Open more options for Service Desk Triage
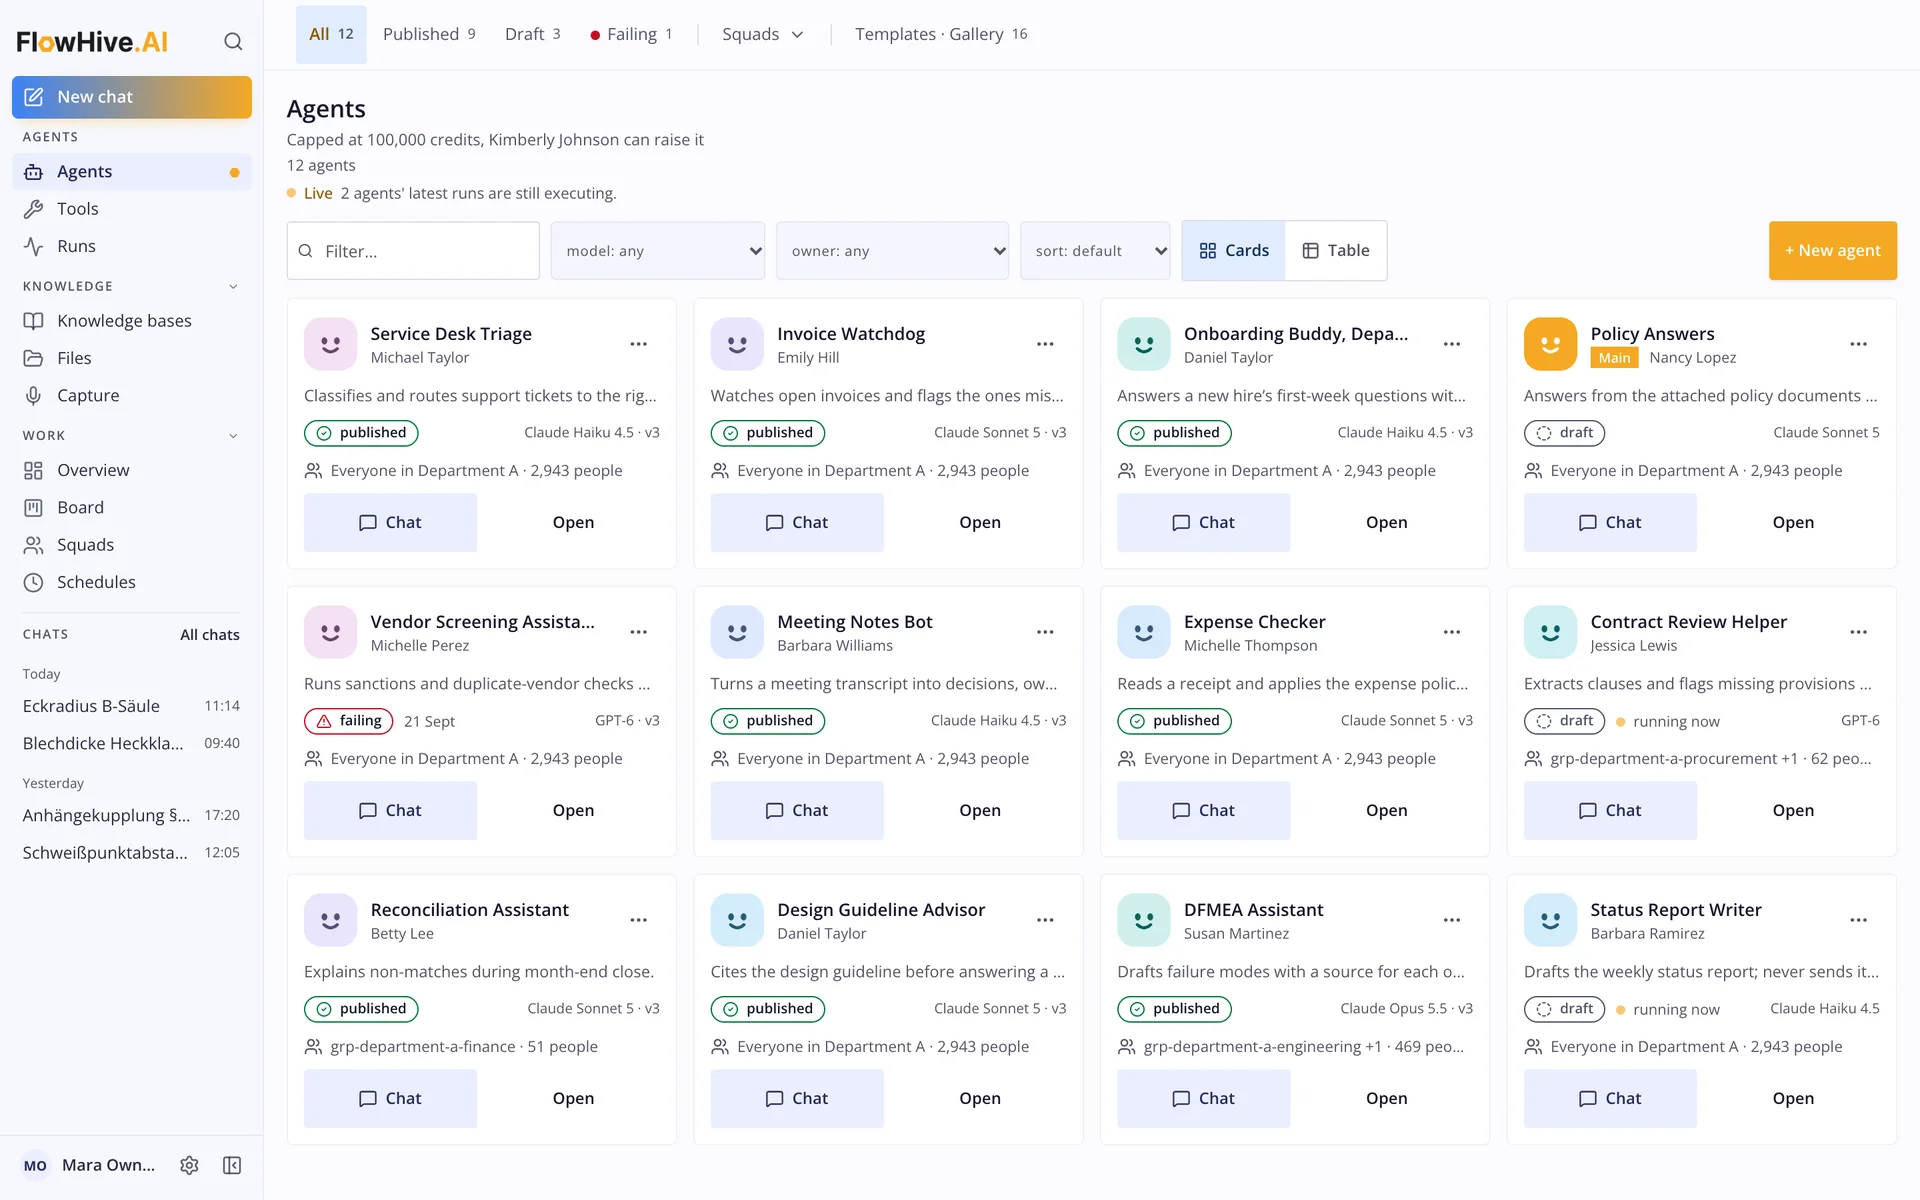The width and height of the screenshot is (1920, 1200). tap(638, 344)
